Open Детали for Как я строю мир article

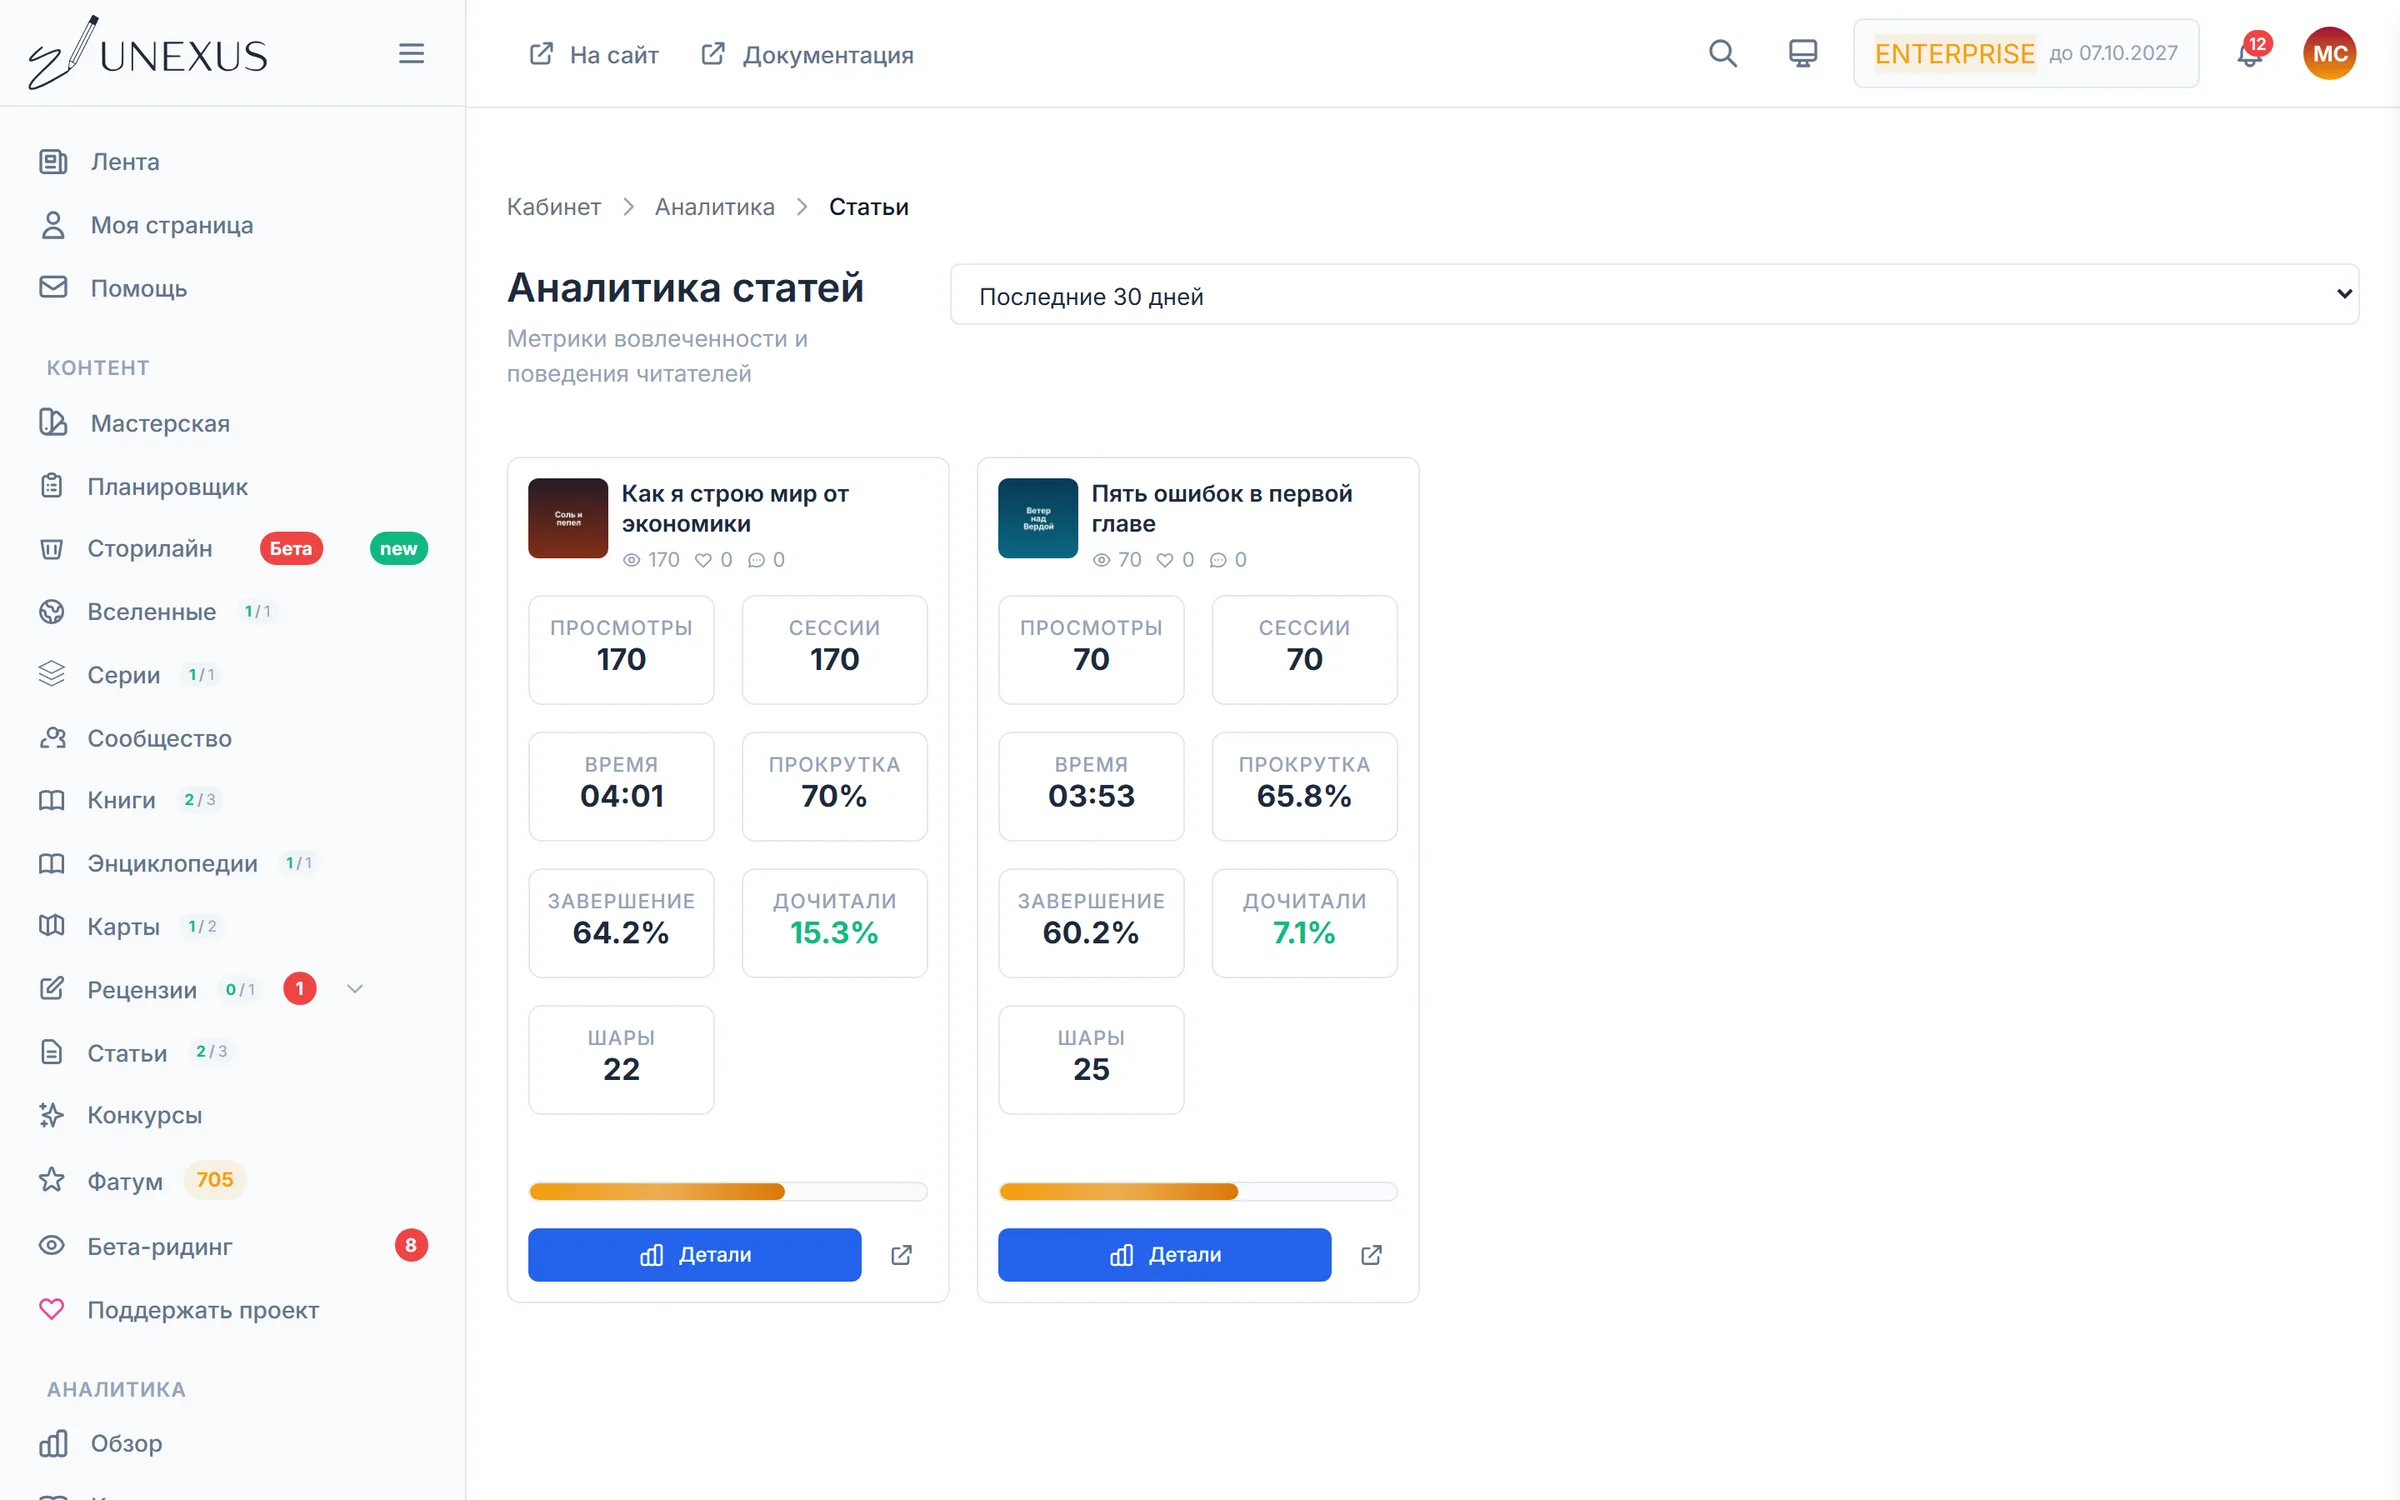coord(694,1255)
